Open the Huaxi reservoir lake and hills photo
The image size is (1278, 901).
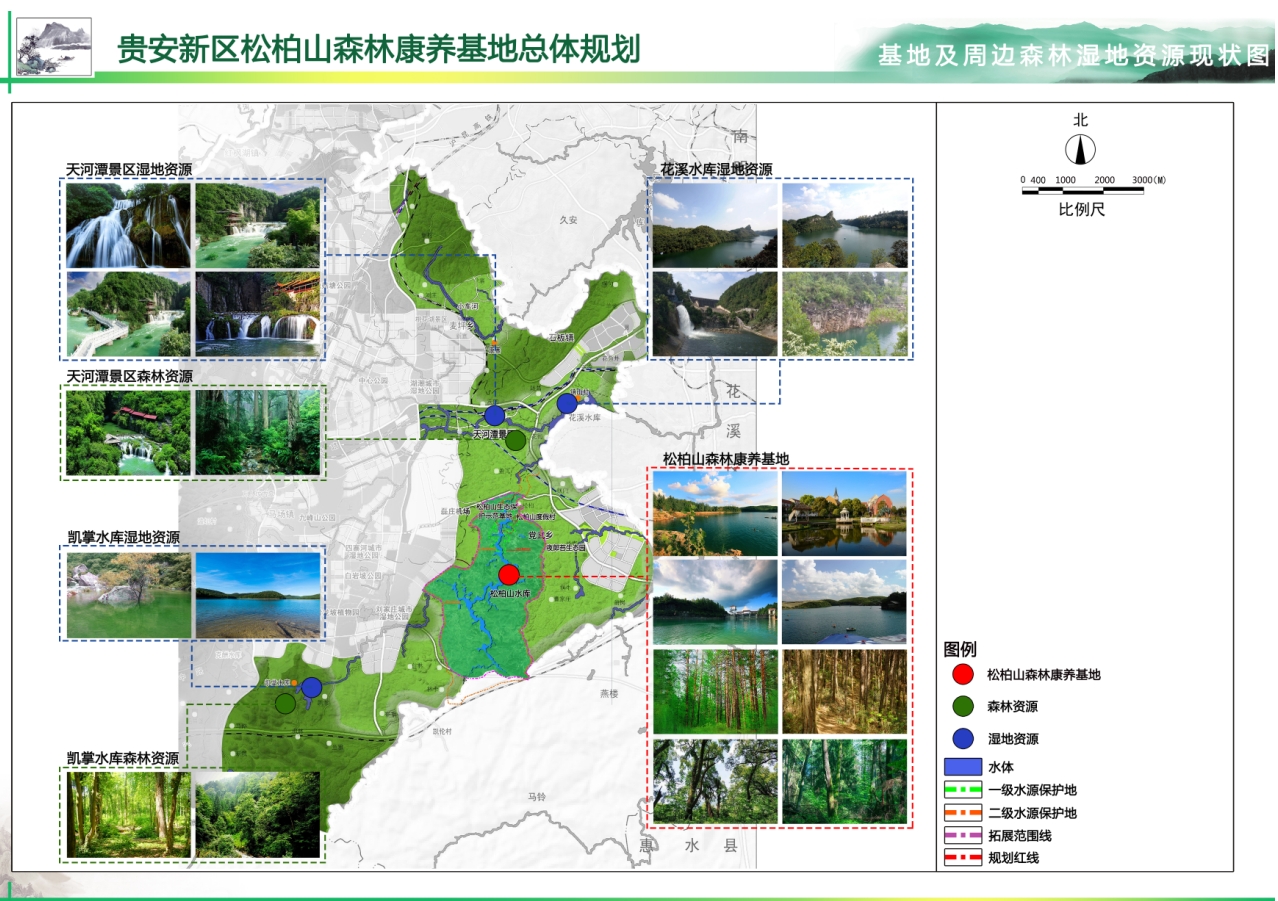715,225
